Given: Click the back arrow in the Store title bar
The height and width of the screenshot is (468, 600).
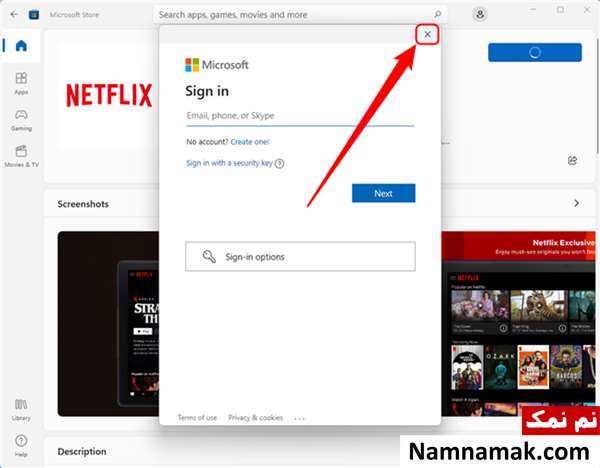Looking at the screenshot, I should point(14,15).
